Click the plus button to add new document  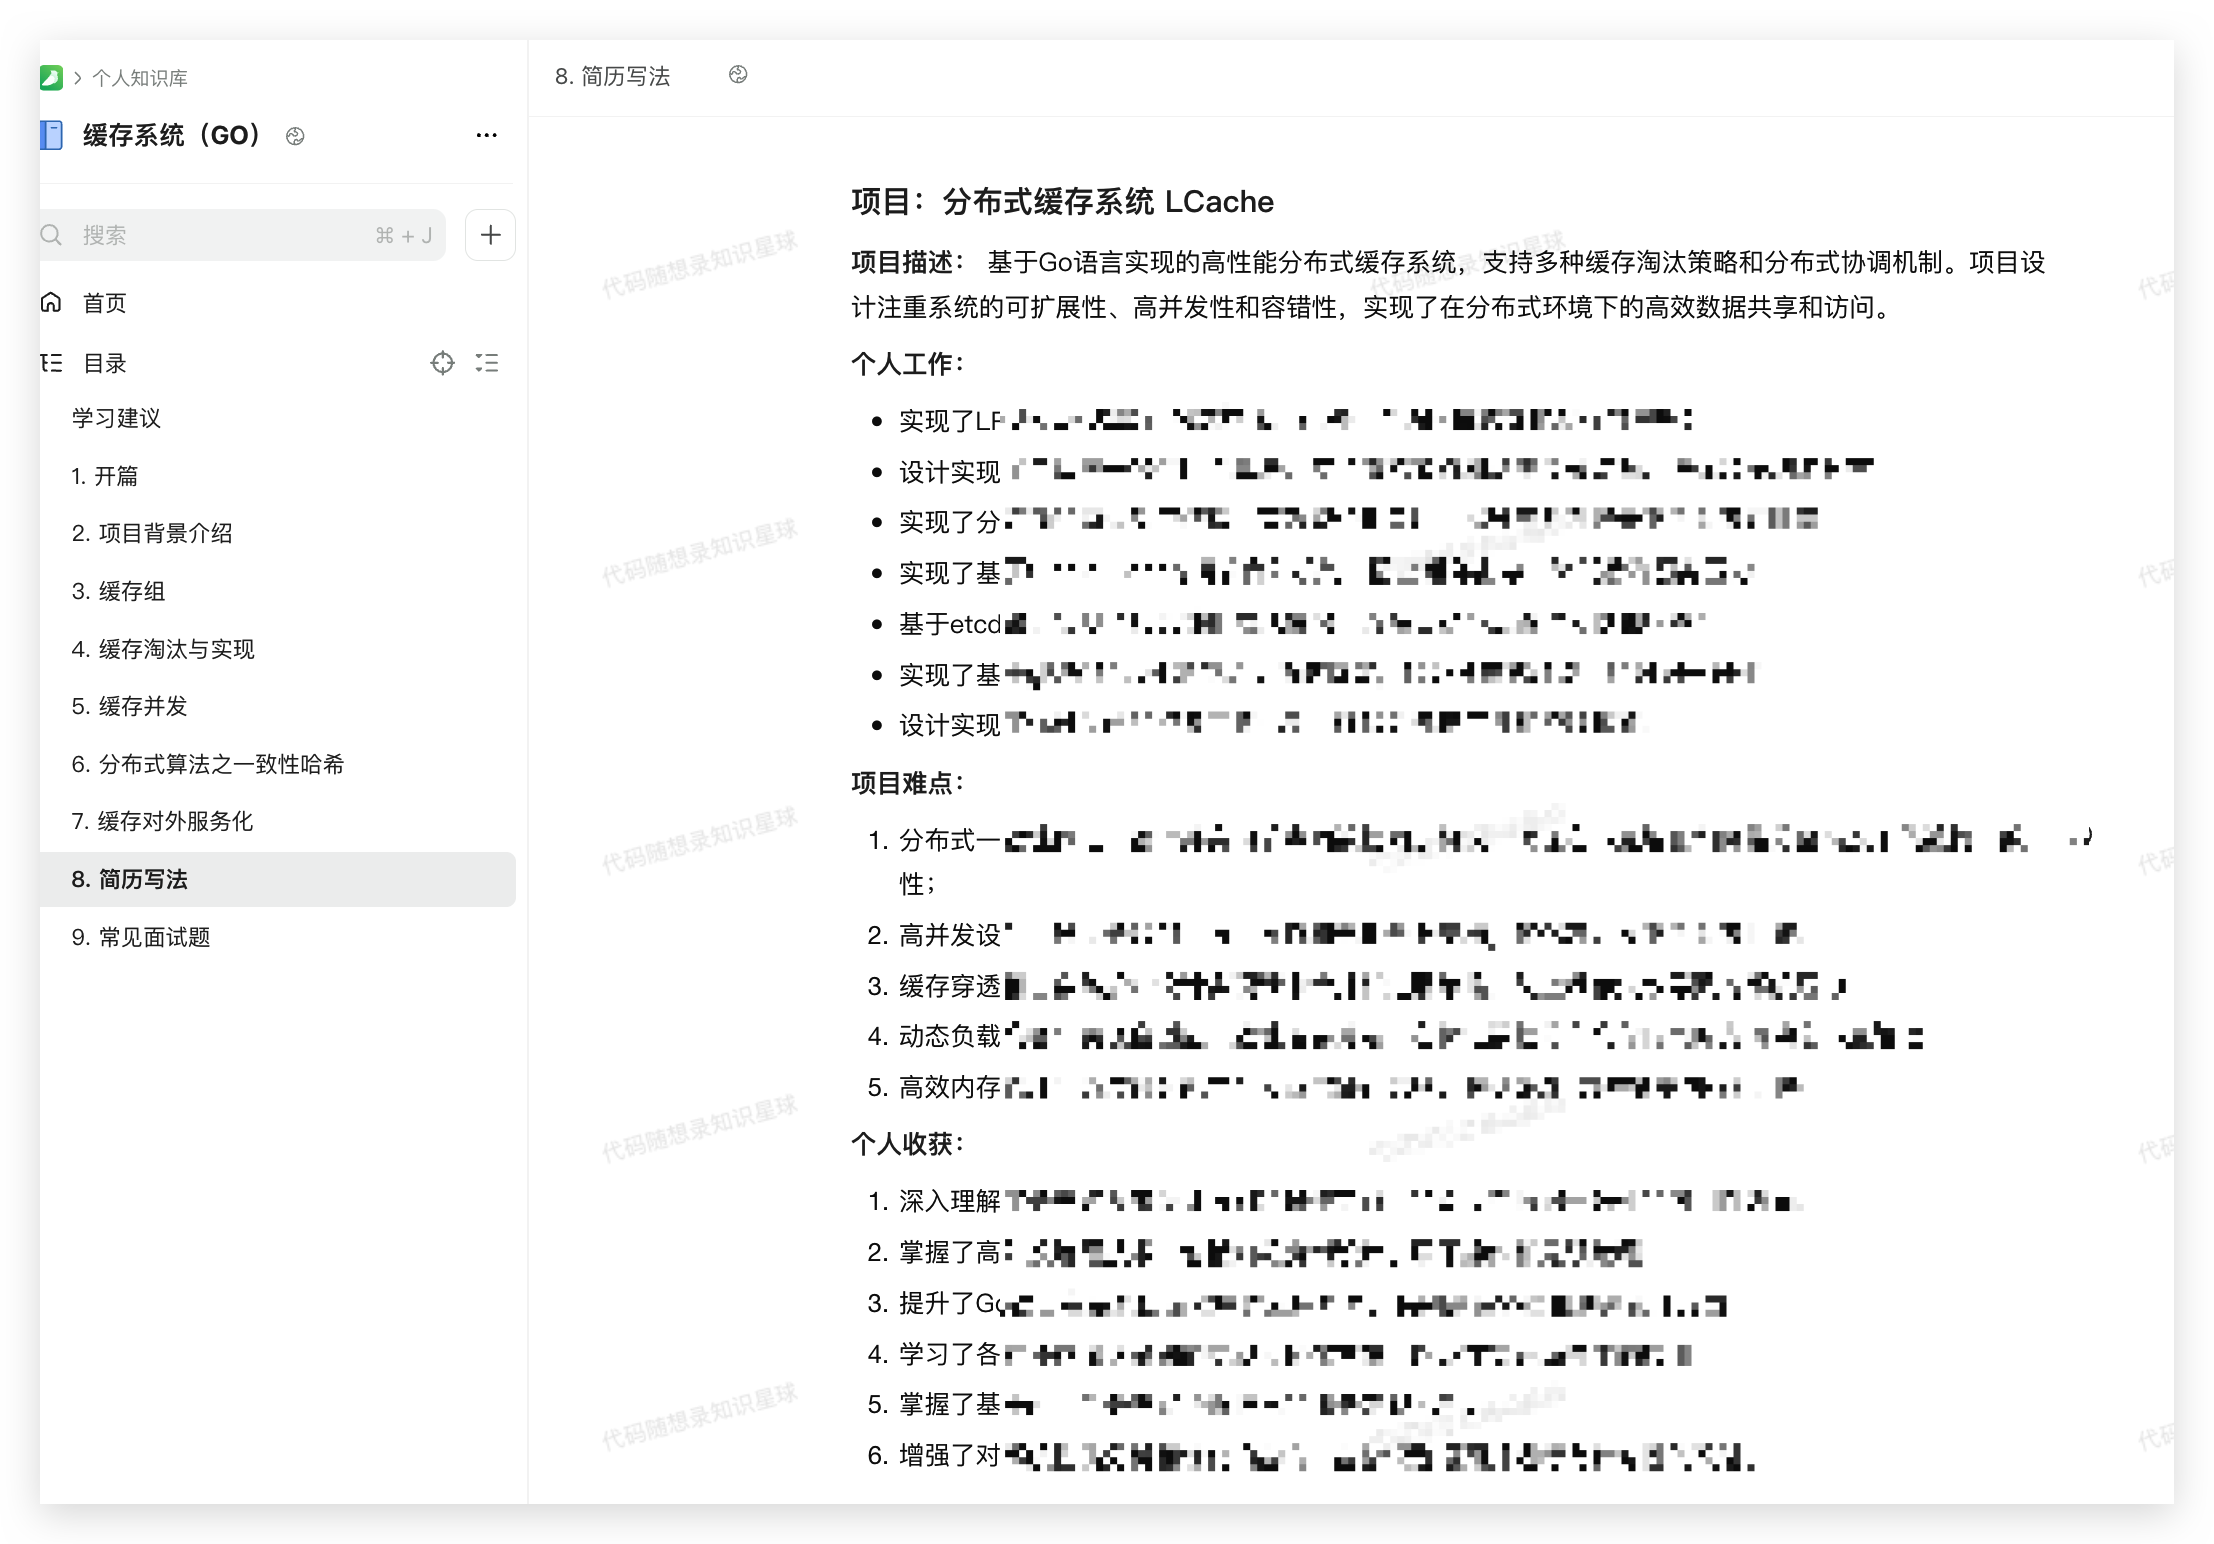click(x=490, y=235)
